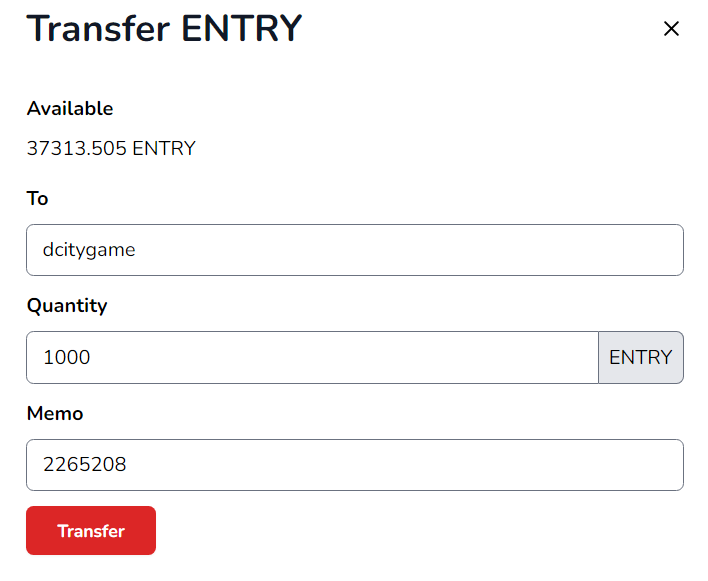Place cursor in 1000 quantity value
708x581 pixels.
tap(67, 358)
